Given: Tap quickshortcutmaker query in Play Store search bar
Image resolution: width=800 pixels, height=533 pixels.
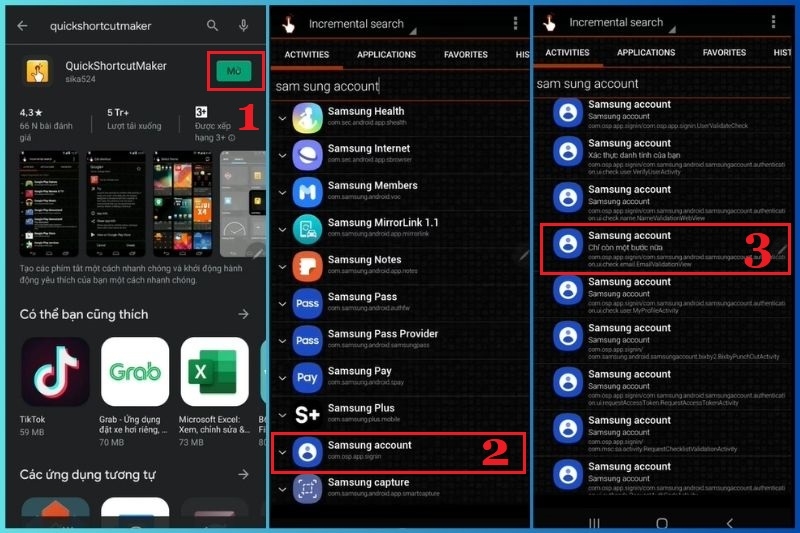Looking at the screenshot, I should point(101,26).
